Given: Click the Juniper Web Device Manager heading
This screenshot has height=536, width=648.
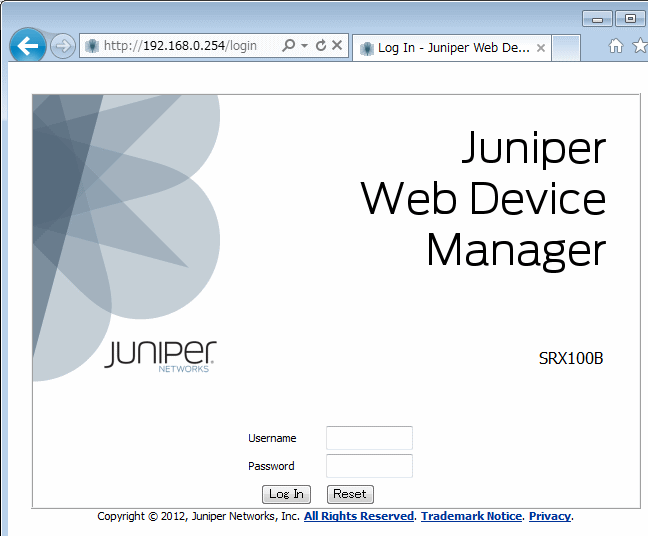Looking at the screenshot, I should pos(483,200).
